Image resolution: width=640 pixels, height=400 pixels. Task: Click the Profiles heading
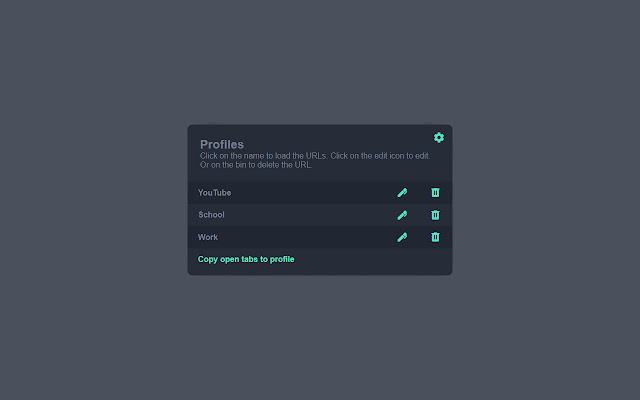point(222,144)
